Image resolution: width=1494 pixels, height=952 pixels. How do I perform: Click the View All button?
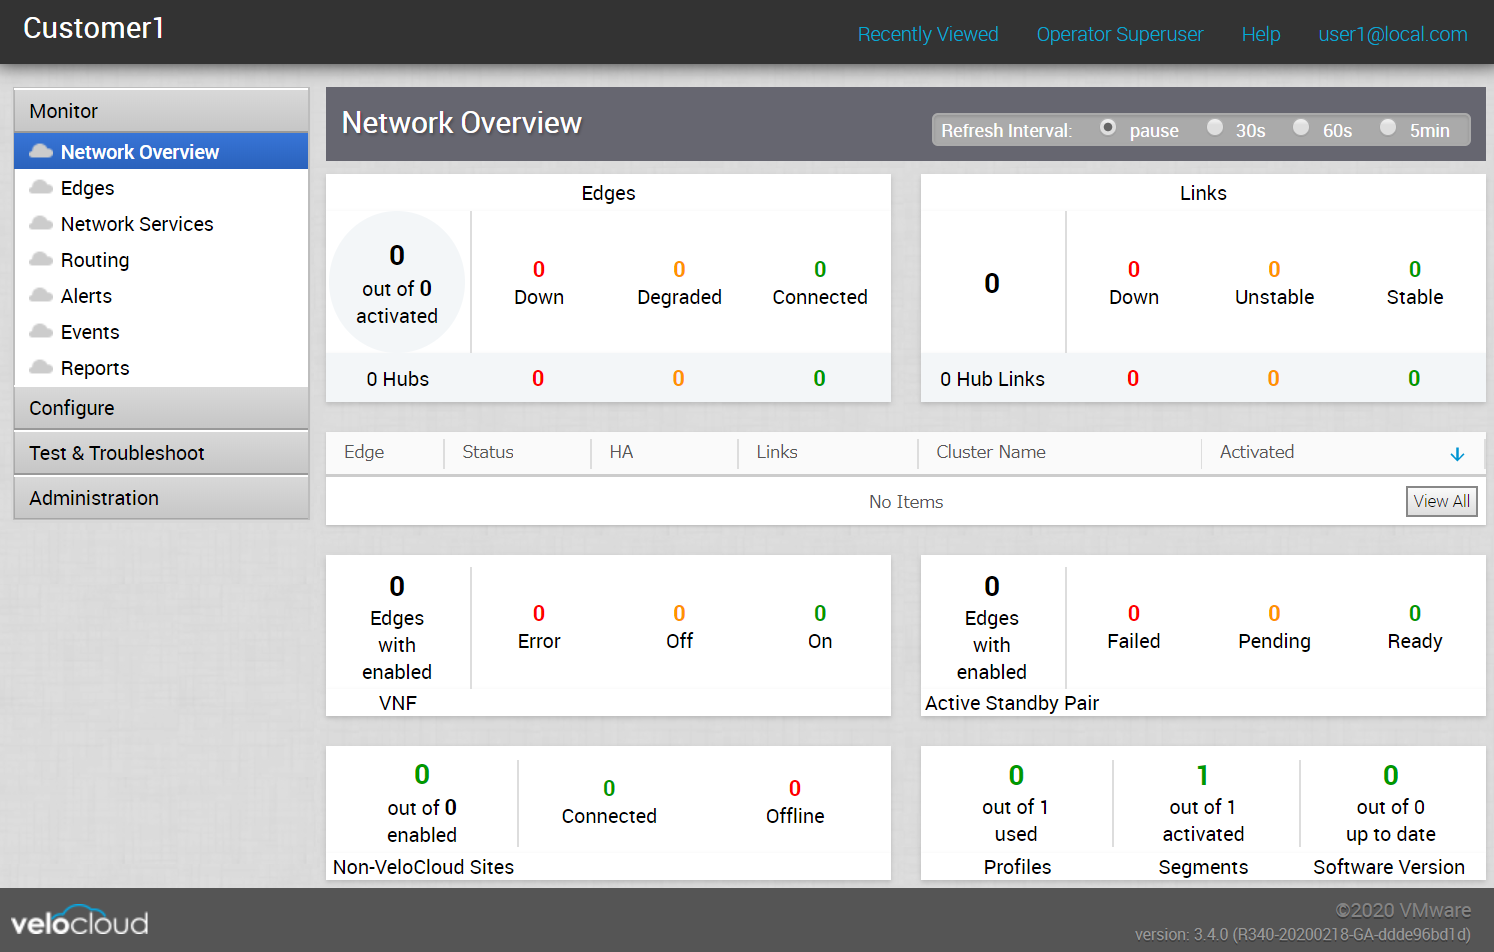point(1441,501)
